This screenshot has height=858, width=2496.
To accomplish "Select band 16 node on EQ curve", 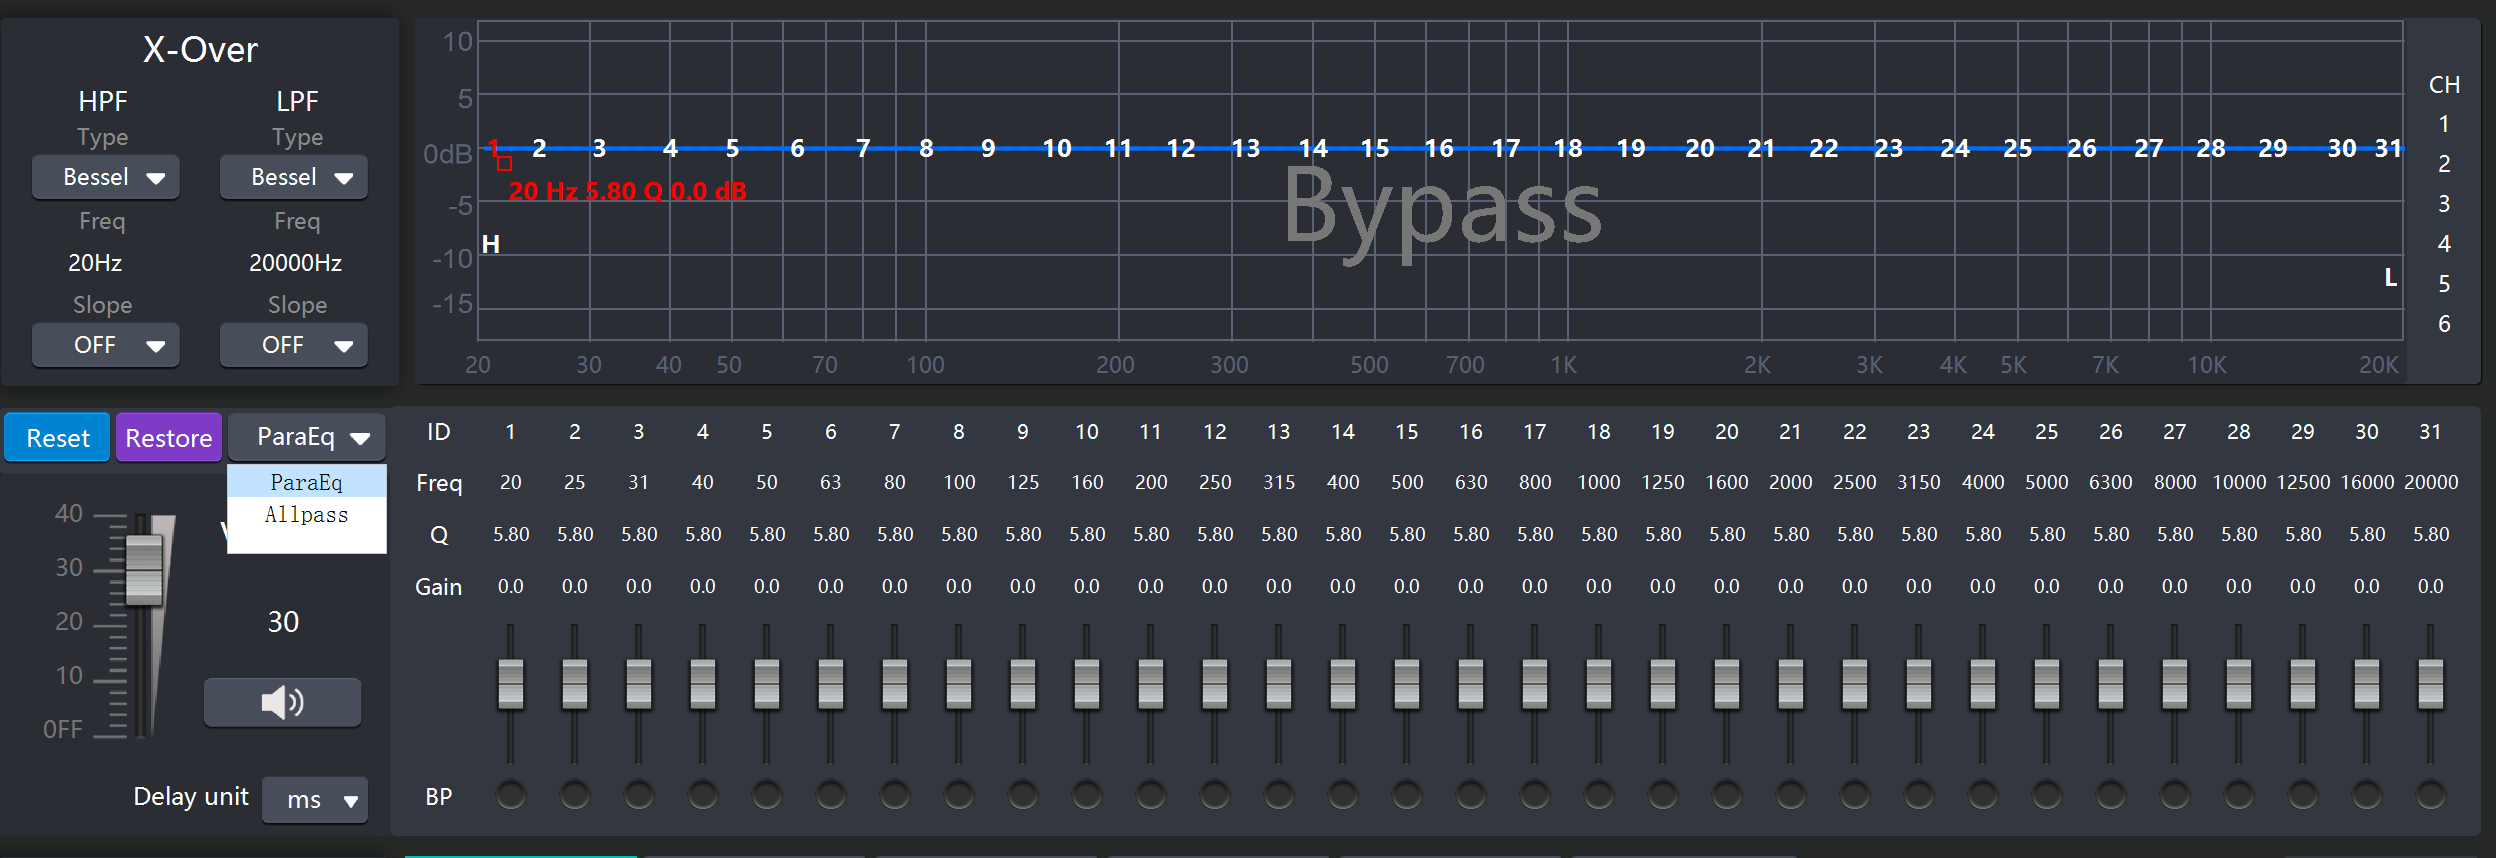I will point(1438,149).
